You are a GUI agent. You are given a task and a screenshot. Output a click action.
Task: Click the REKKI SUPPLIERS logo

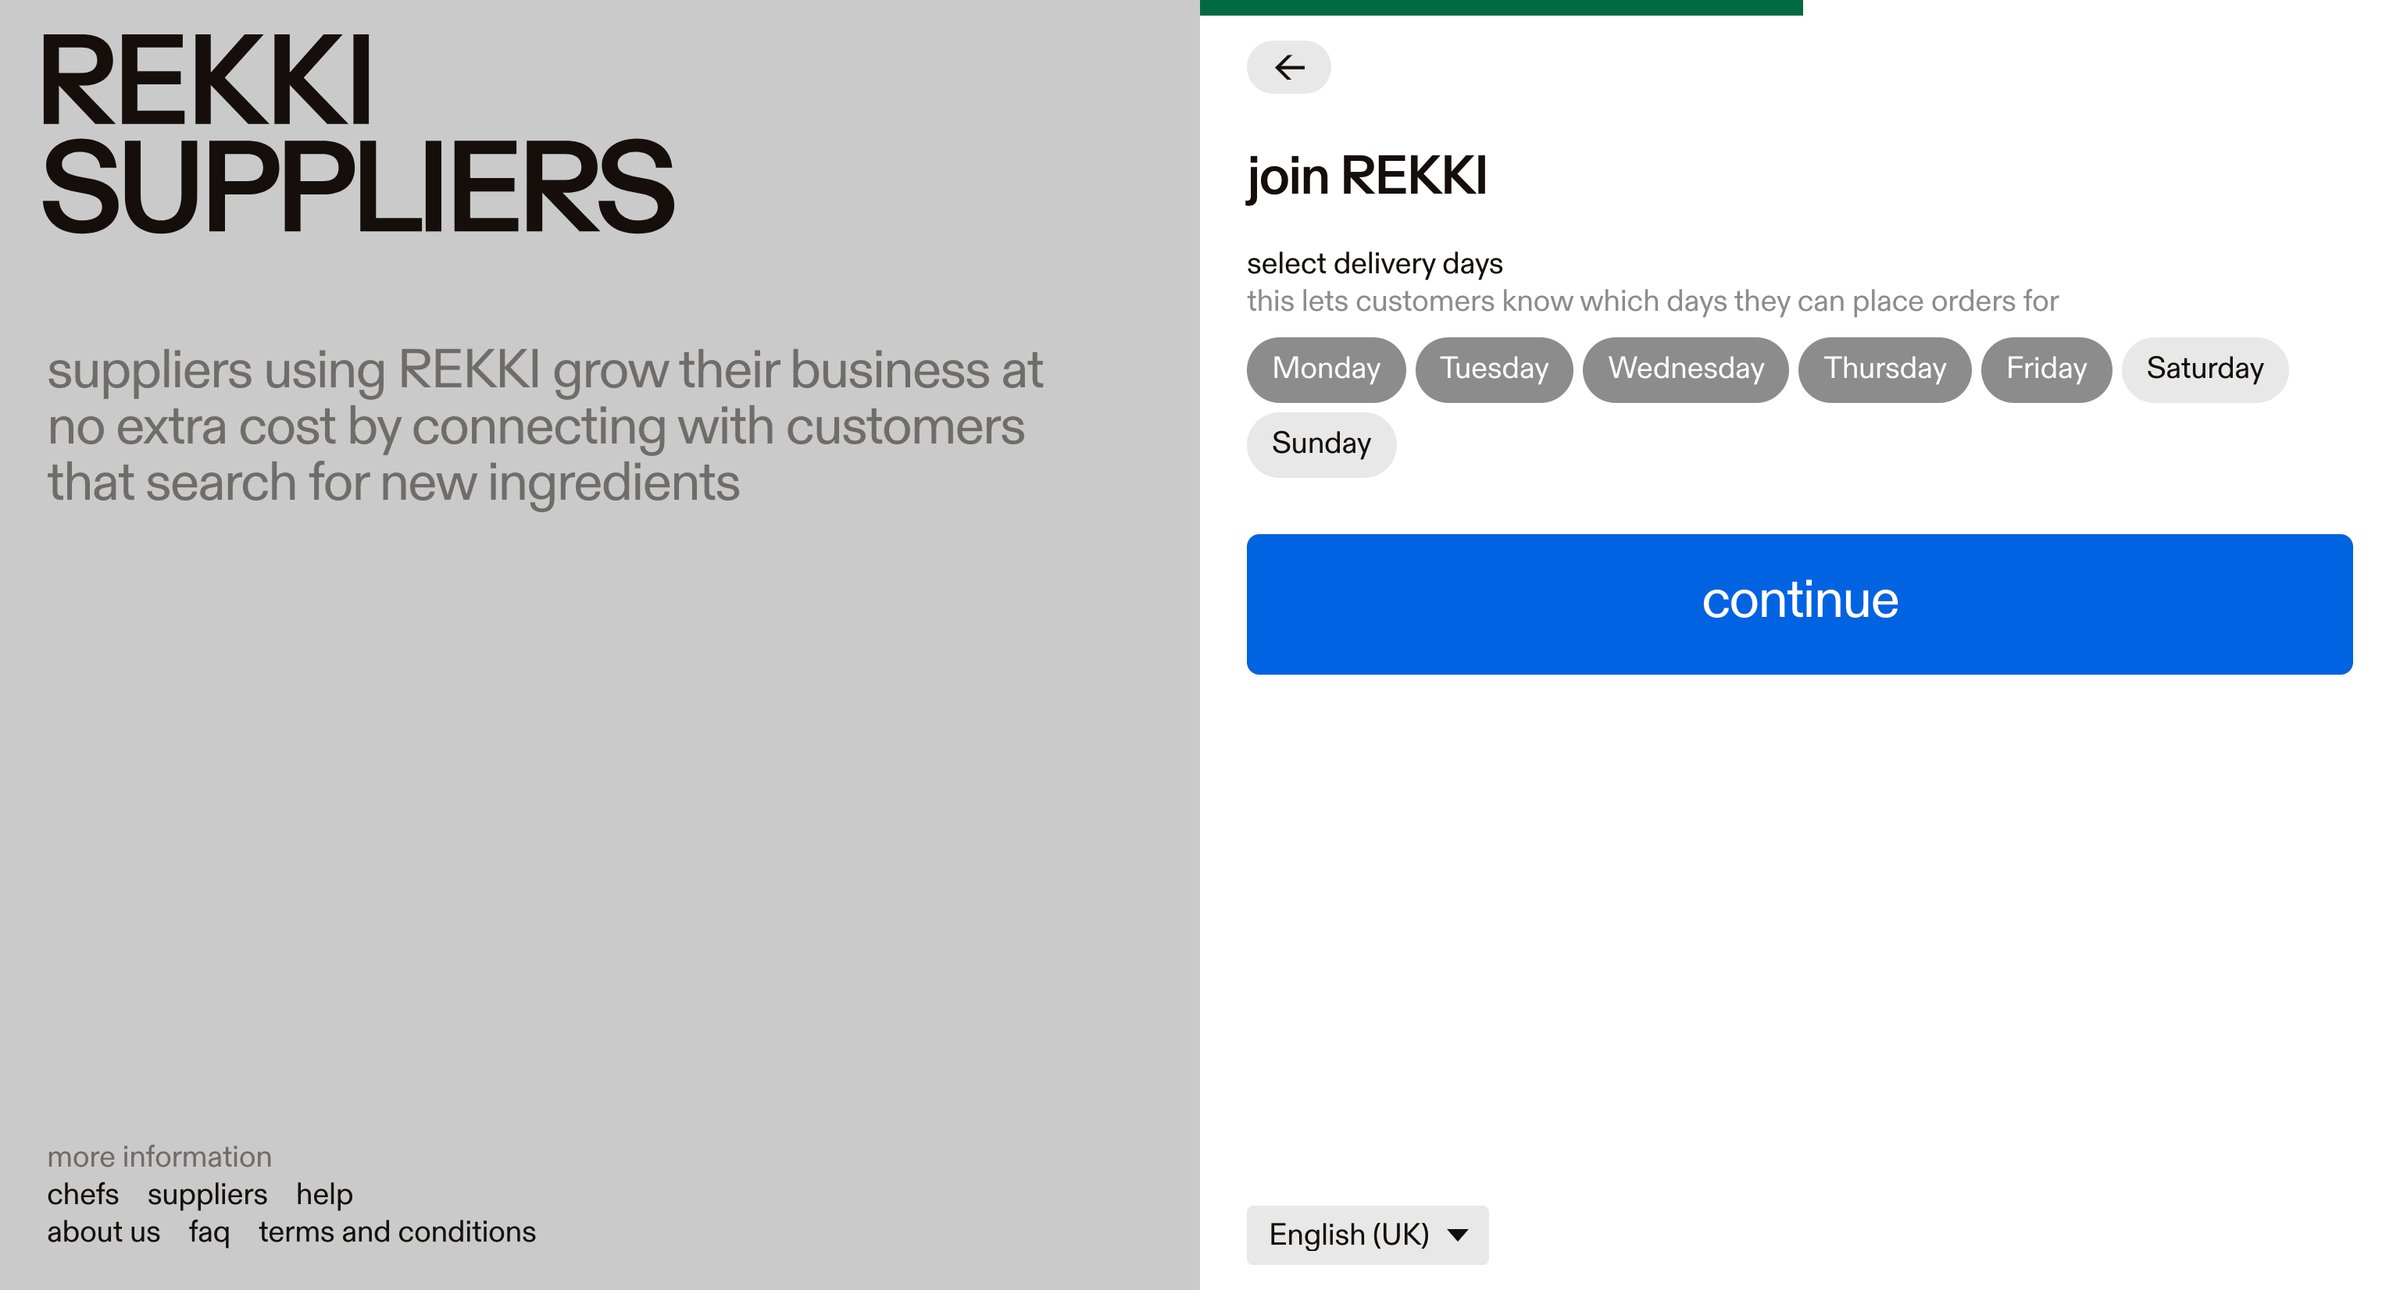[x=357, y=134]
